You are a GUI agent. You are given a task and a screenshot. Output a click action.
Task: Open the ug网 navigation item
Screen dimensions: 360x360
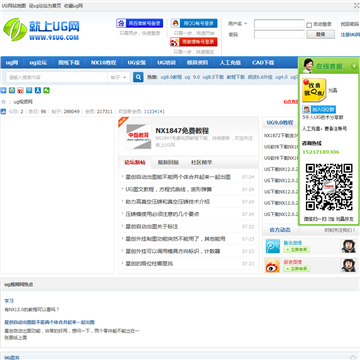(x=12, y=63)
